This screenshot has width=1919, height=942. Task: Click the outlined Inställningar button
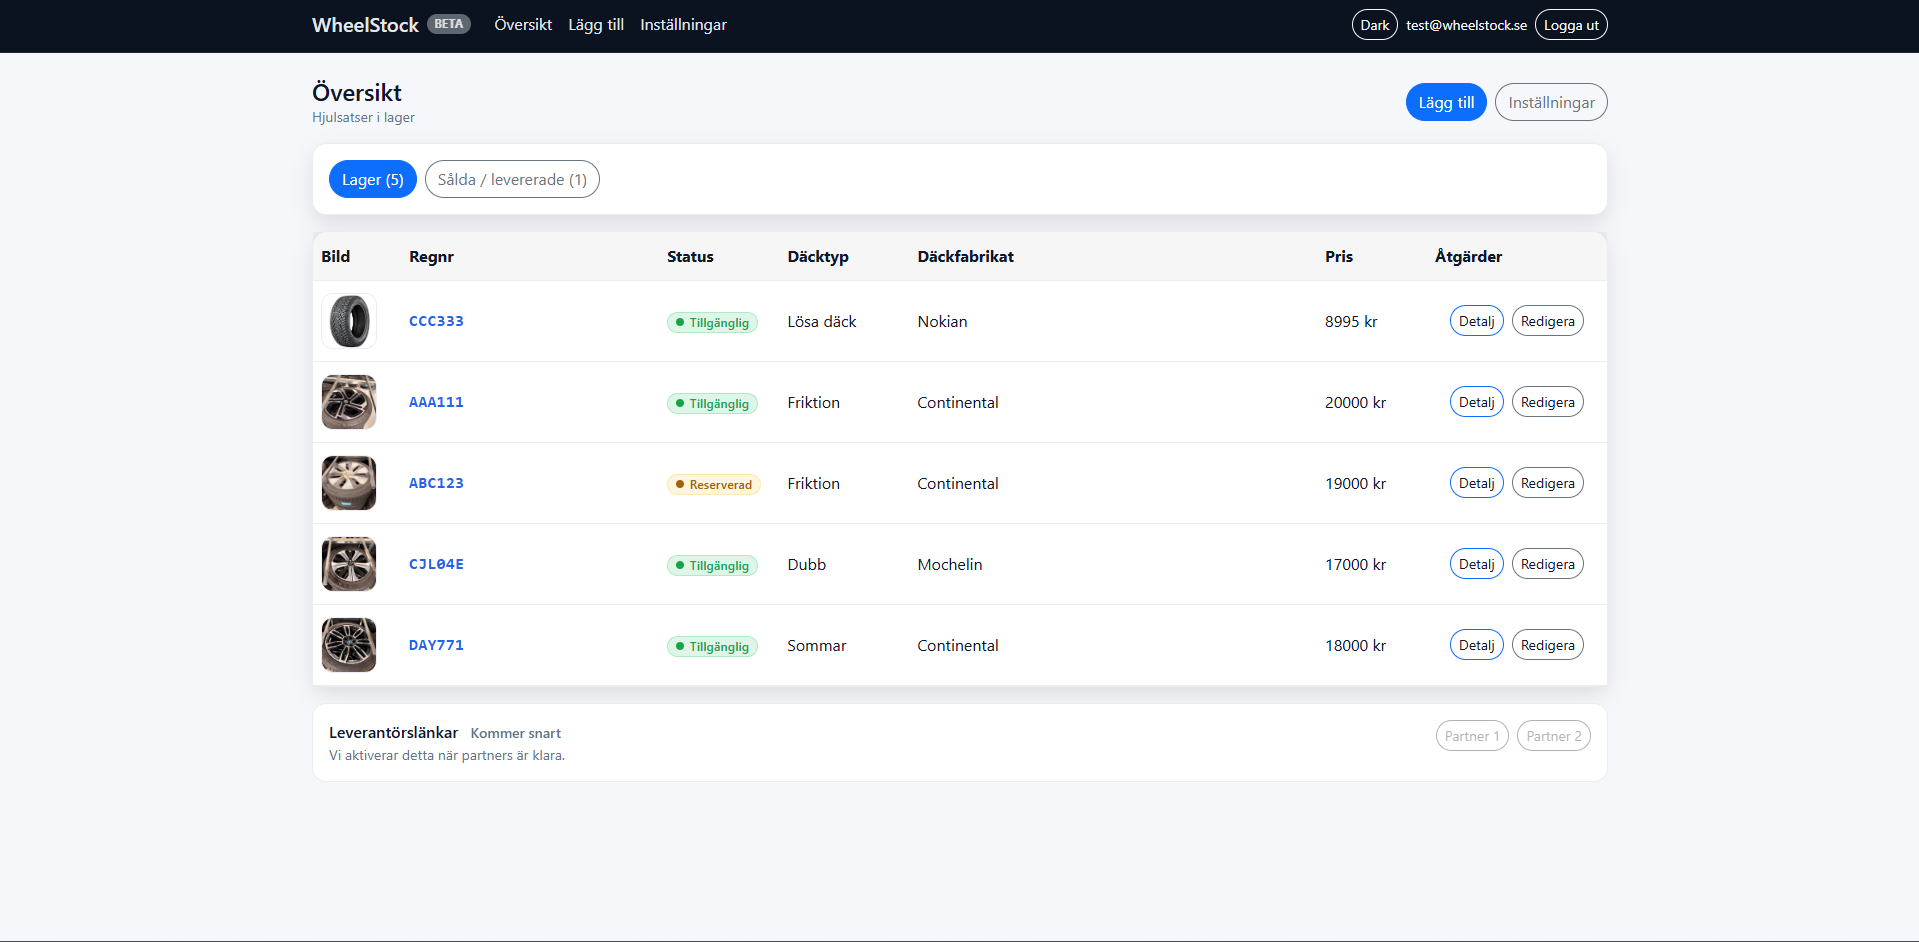tap(1550, 103)
